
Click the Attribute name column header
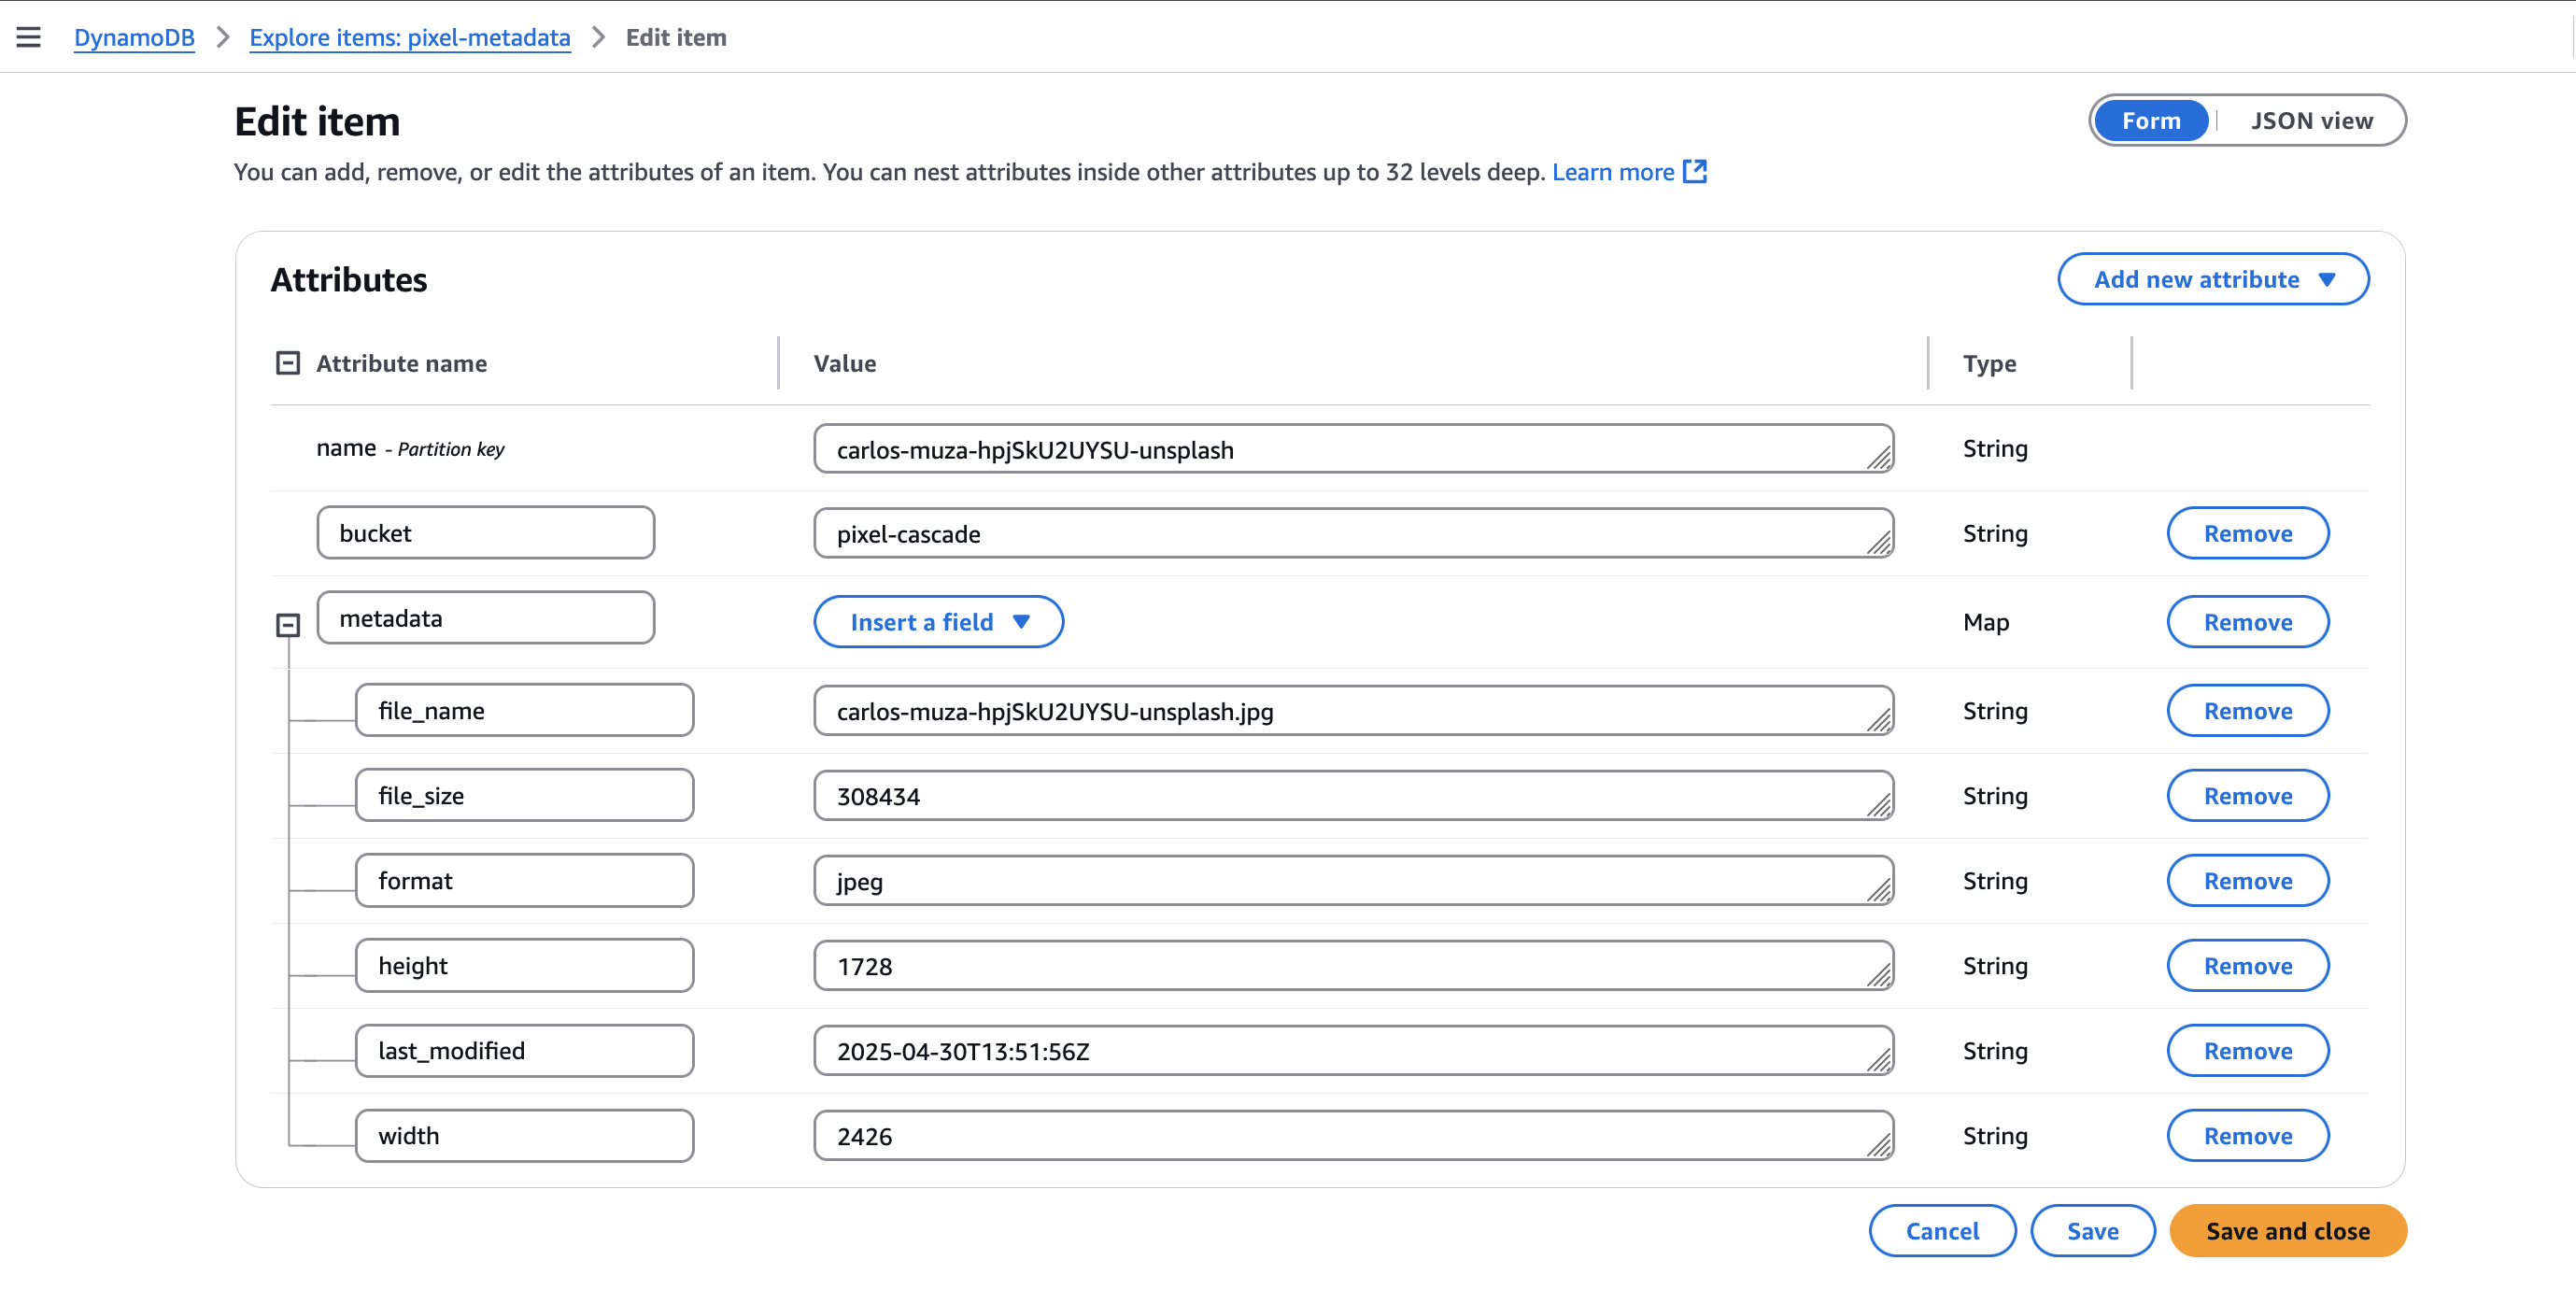point(402,363)
